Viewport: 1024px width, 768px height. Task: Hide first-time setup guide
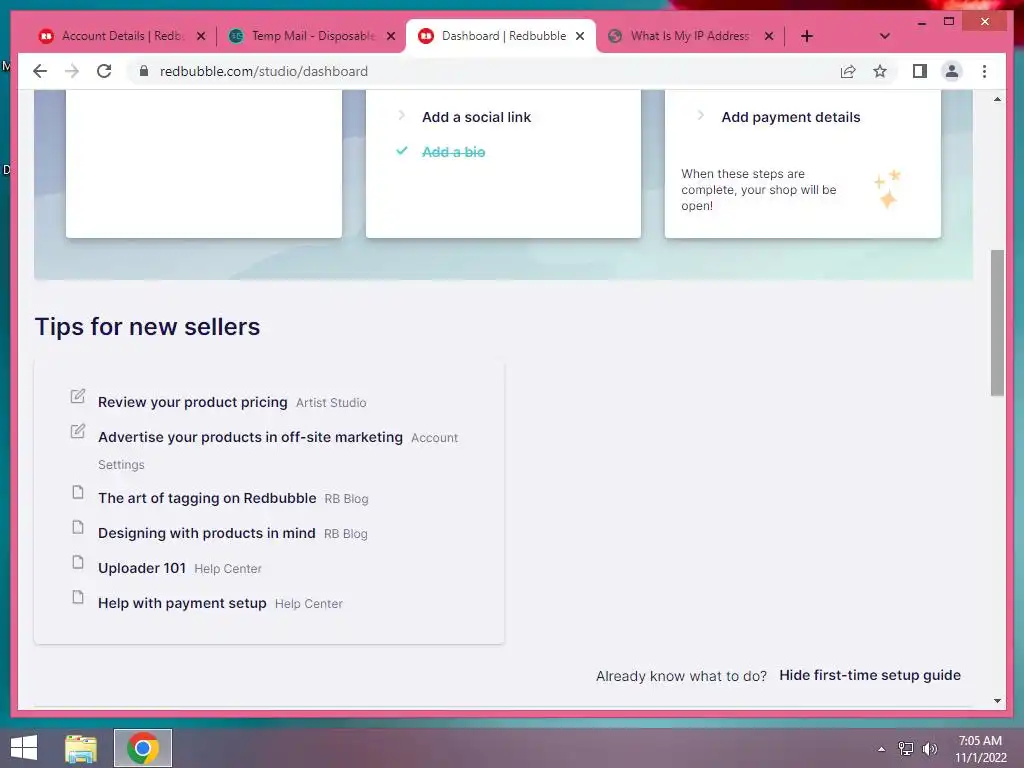870,675
